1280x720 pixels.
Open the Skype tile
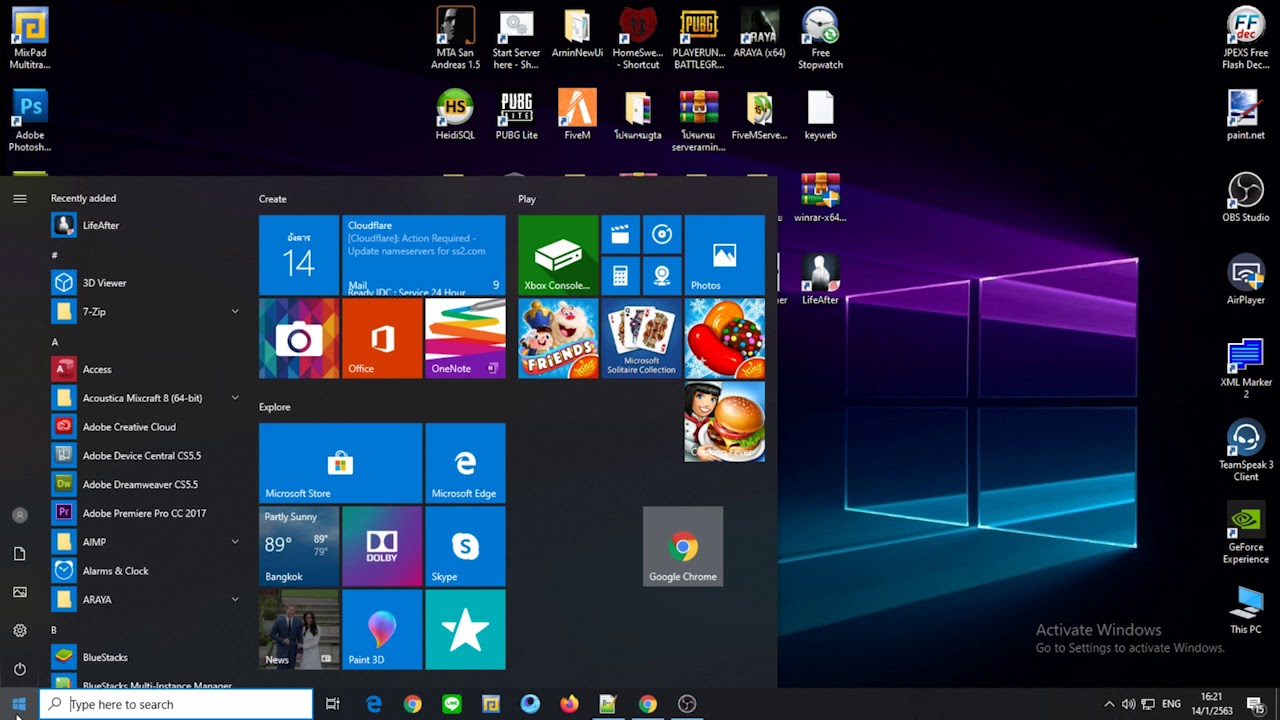[465, 546]
